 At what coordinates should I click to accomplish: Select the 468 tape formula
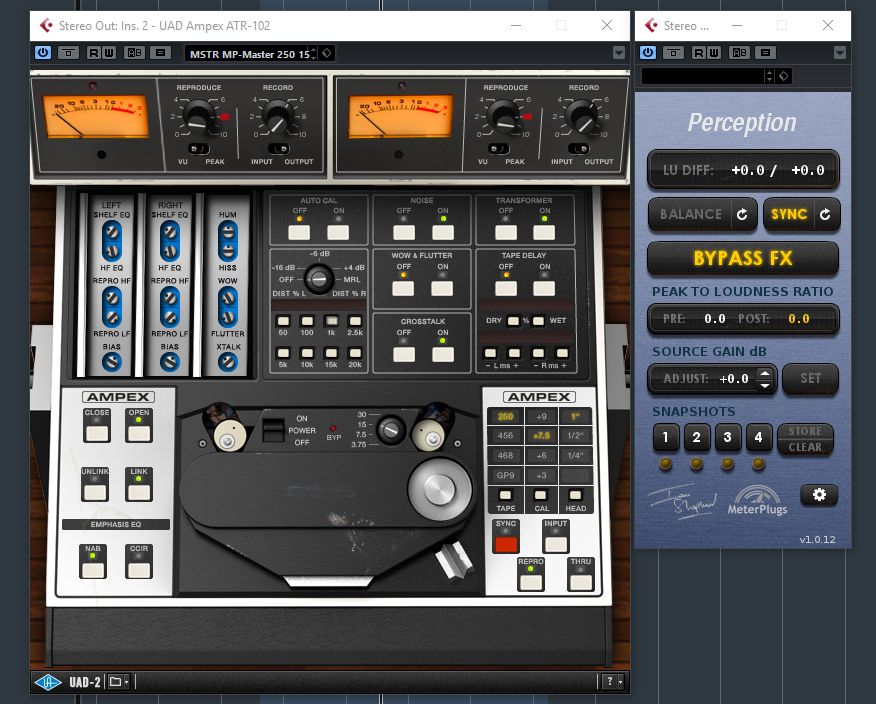(506, 455)
